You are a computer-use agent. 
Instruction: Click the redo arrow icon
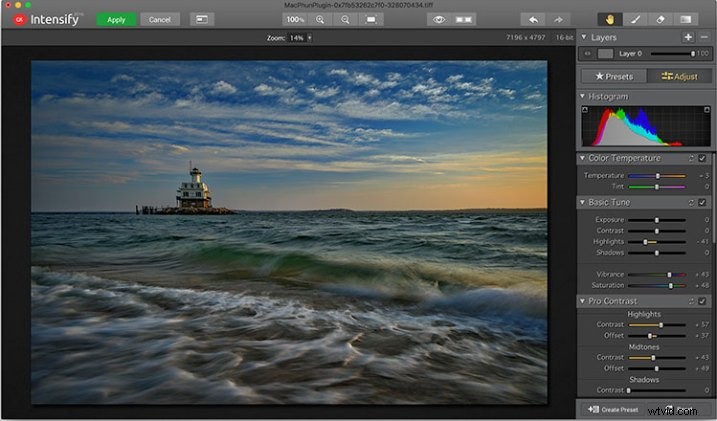pos(558,20)
